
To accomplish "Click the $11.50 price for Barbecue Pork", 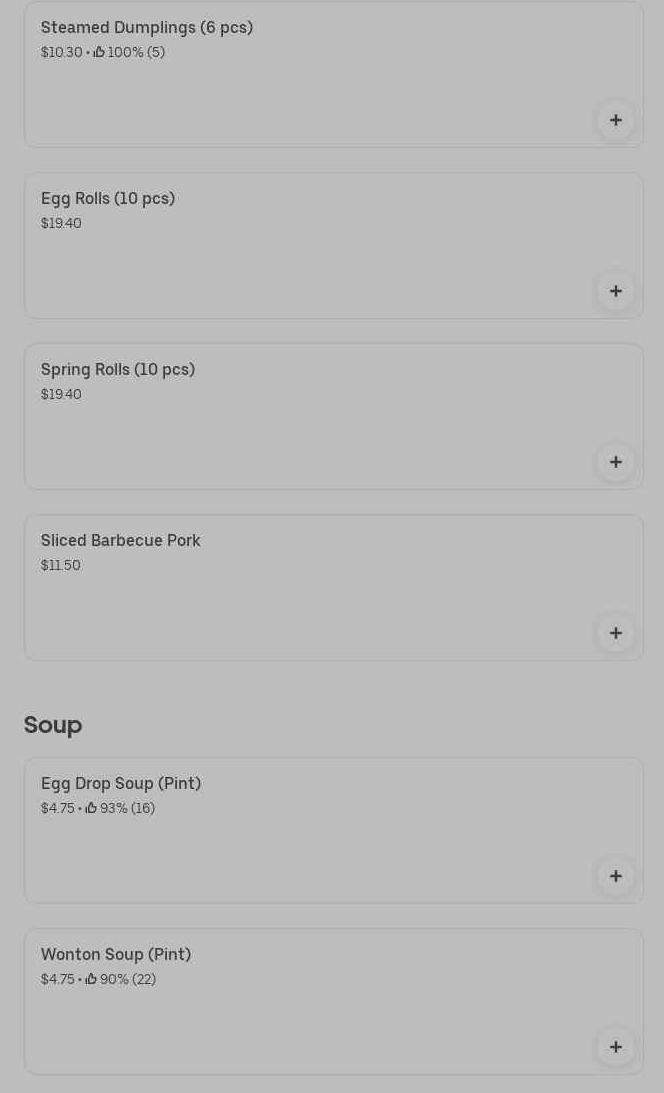I will pos(61,566).
